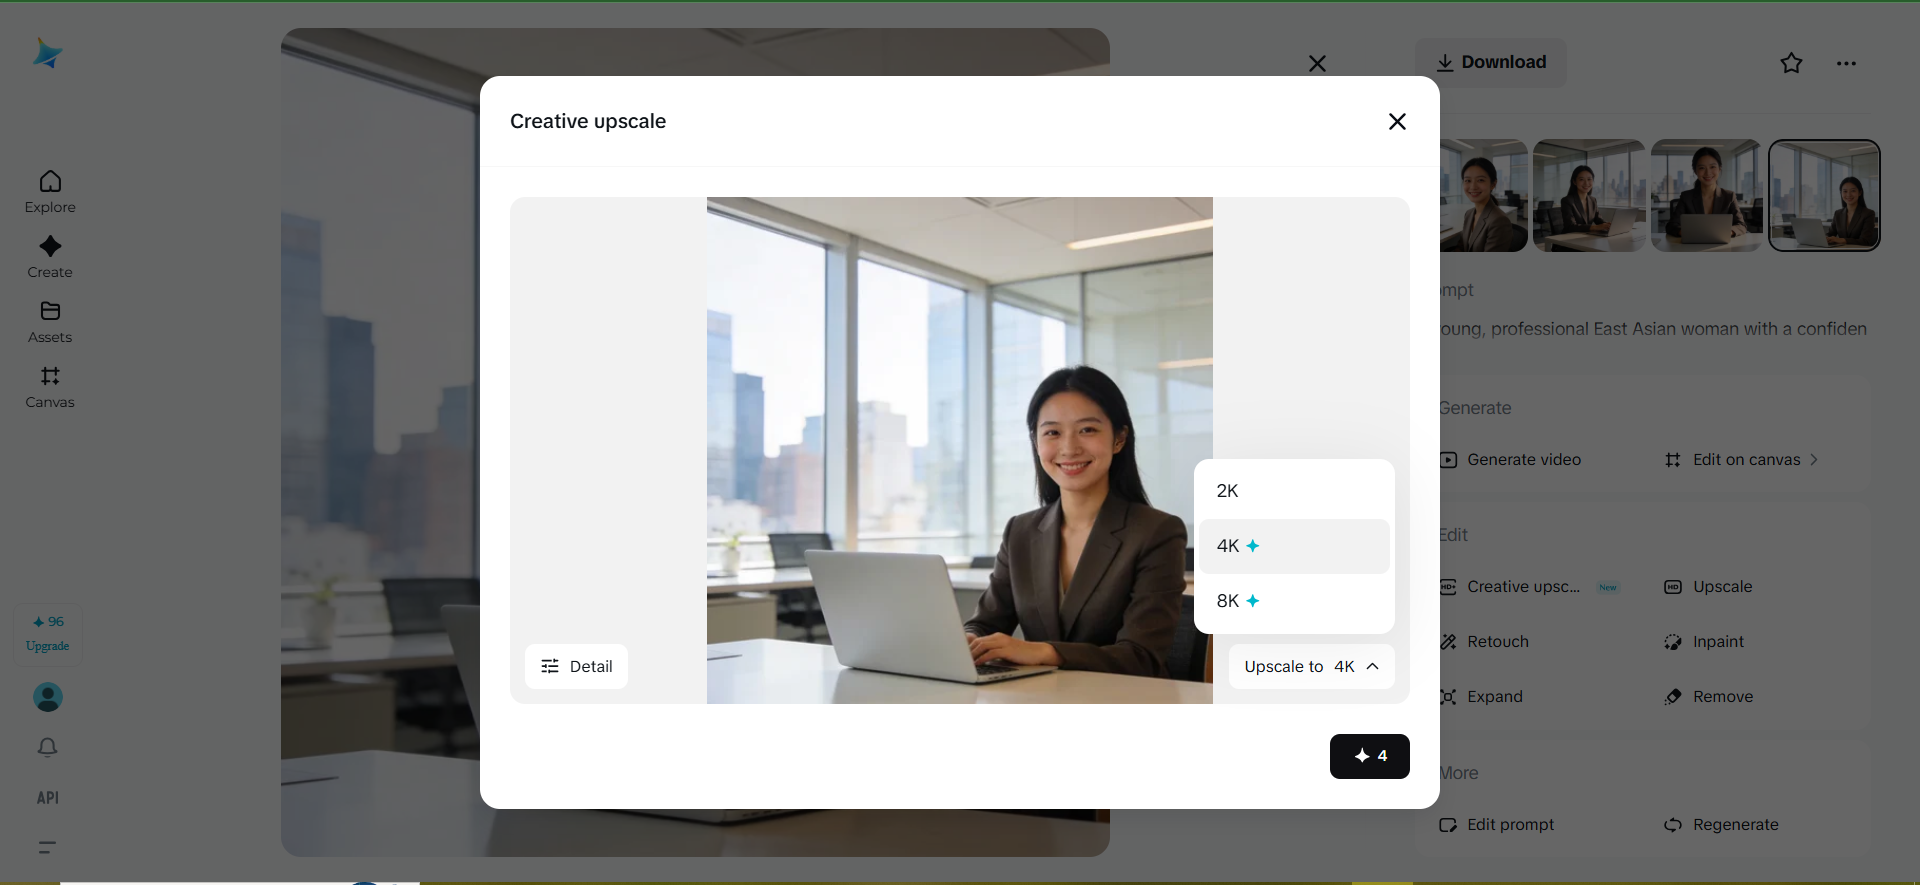Open the API section

(48, 798)
